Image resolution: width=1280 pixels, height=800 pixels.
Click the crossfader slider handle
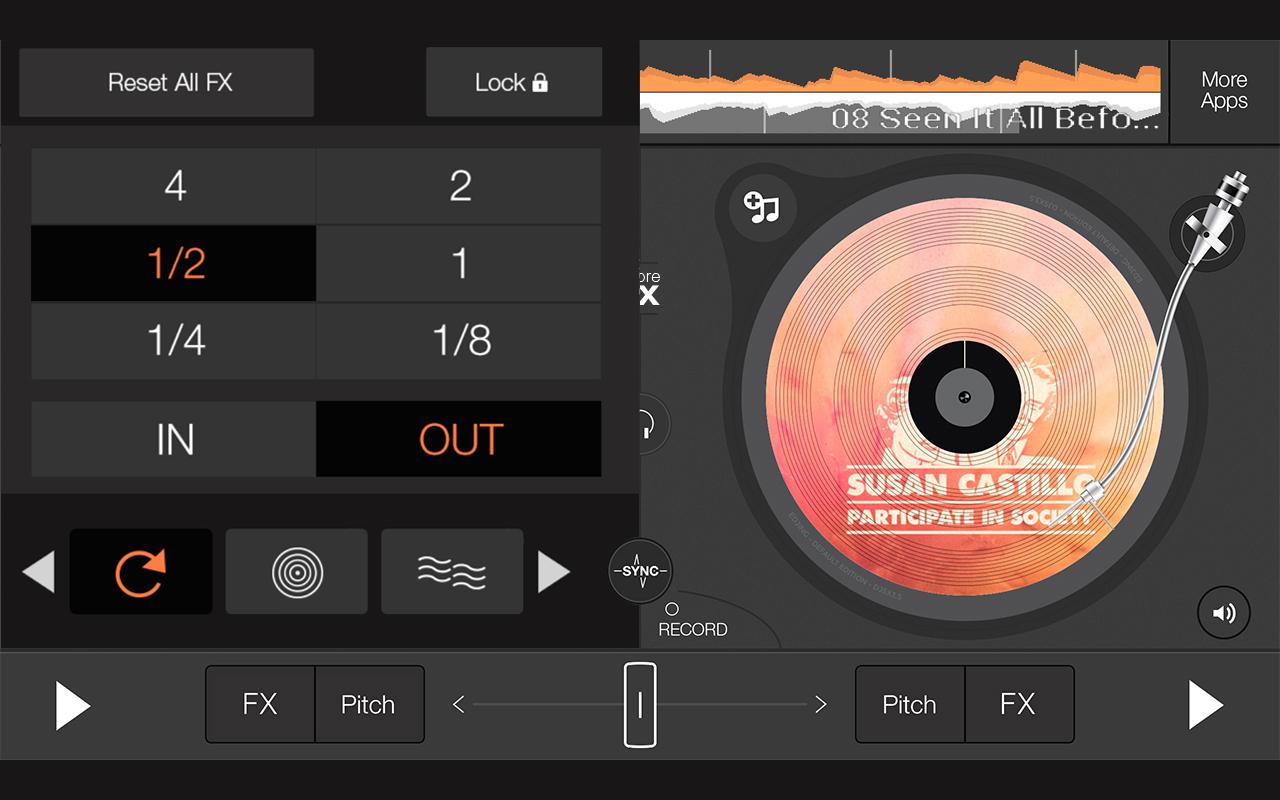[x=640, y=705]
